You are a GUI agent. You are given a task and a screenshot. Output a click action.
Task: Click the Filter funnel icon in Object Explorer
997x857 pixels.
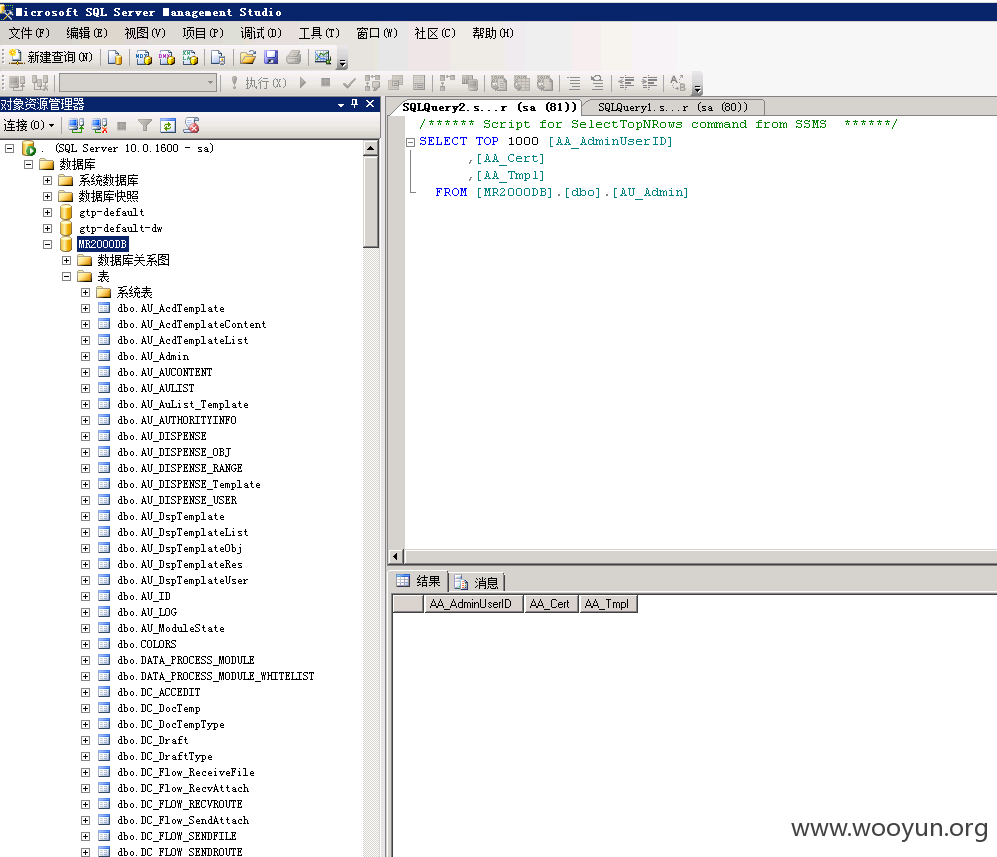click(x=145, y=125)
